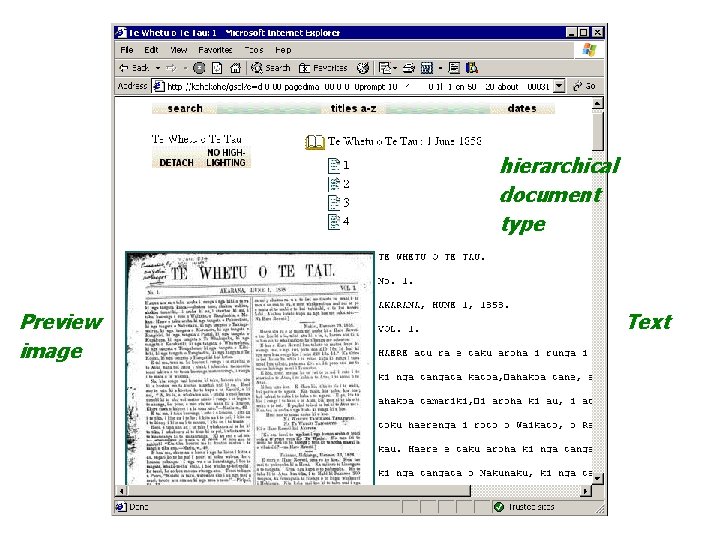Click the vertical scrollbar down arrow
720x540 pixels.
[597, 478]
